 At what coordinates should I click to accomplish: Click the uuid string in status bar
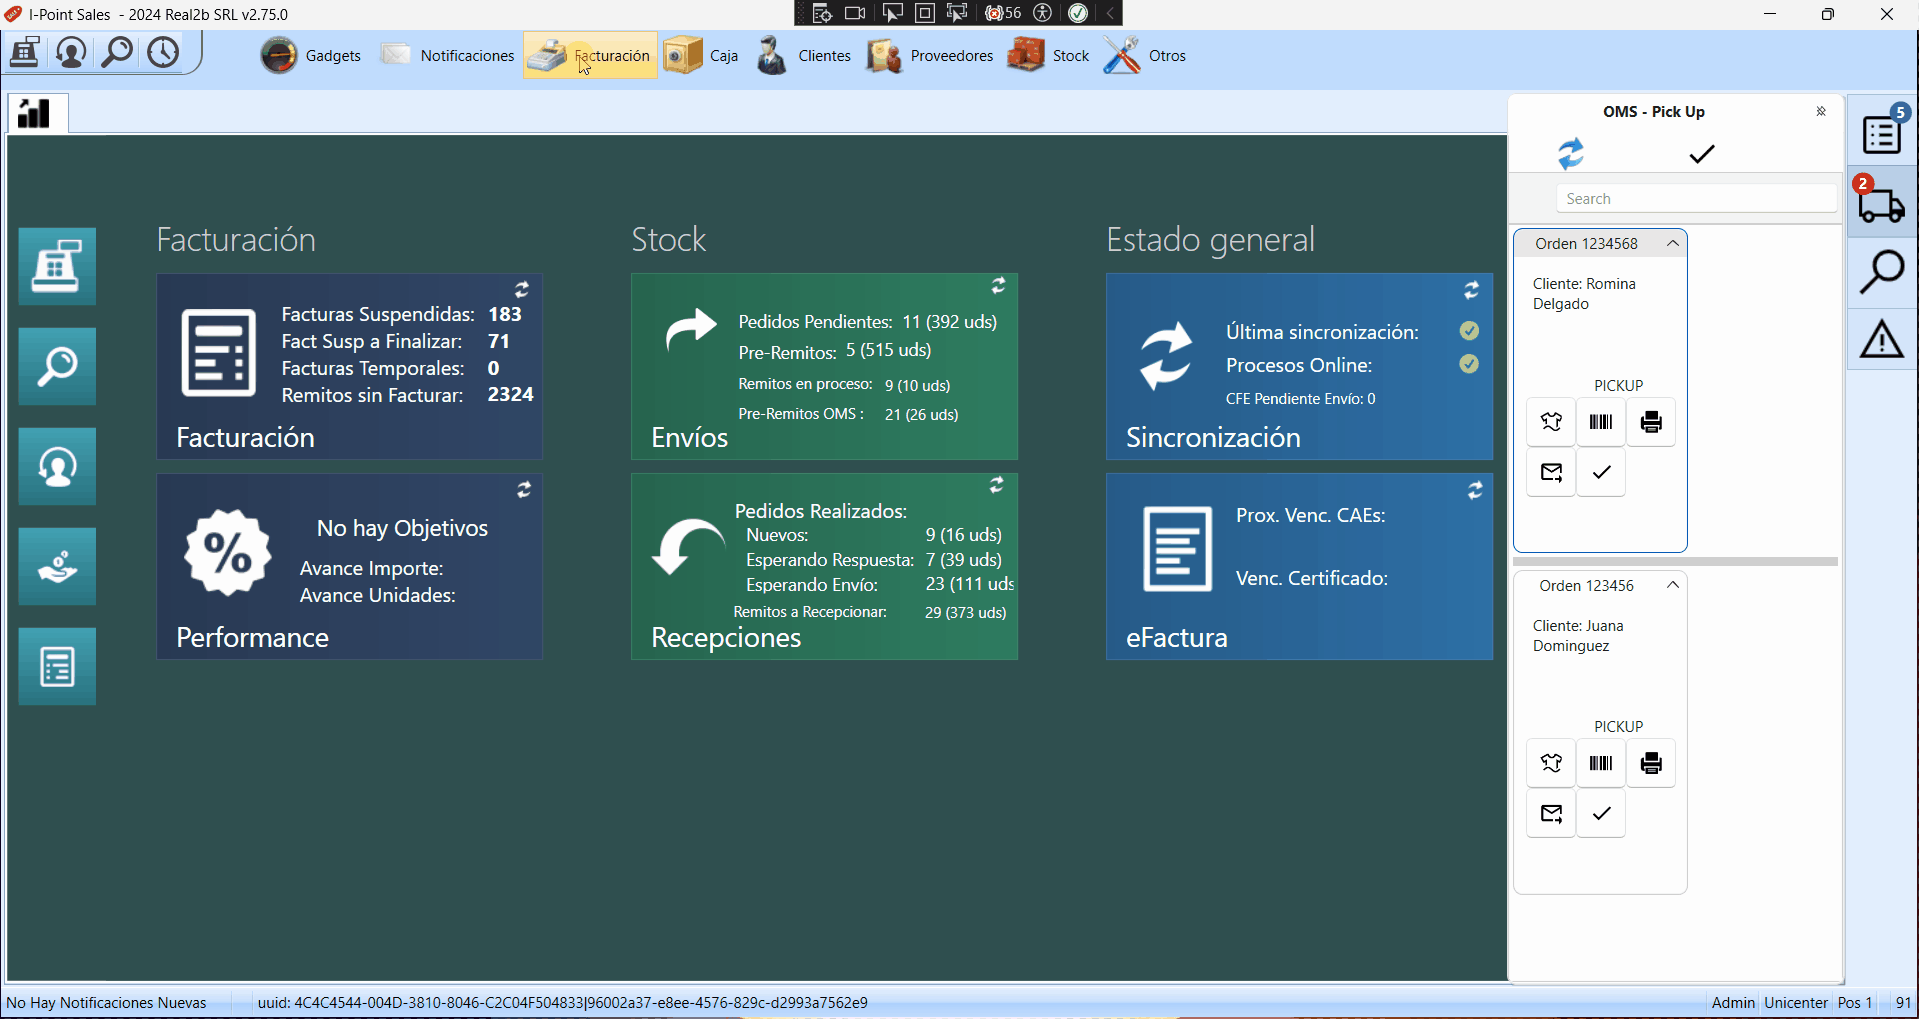[x=562, y=1002]
